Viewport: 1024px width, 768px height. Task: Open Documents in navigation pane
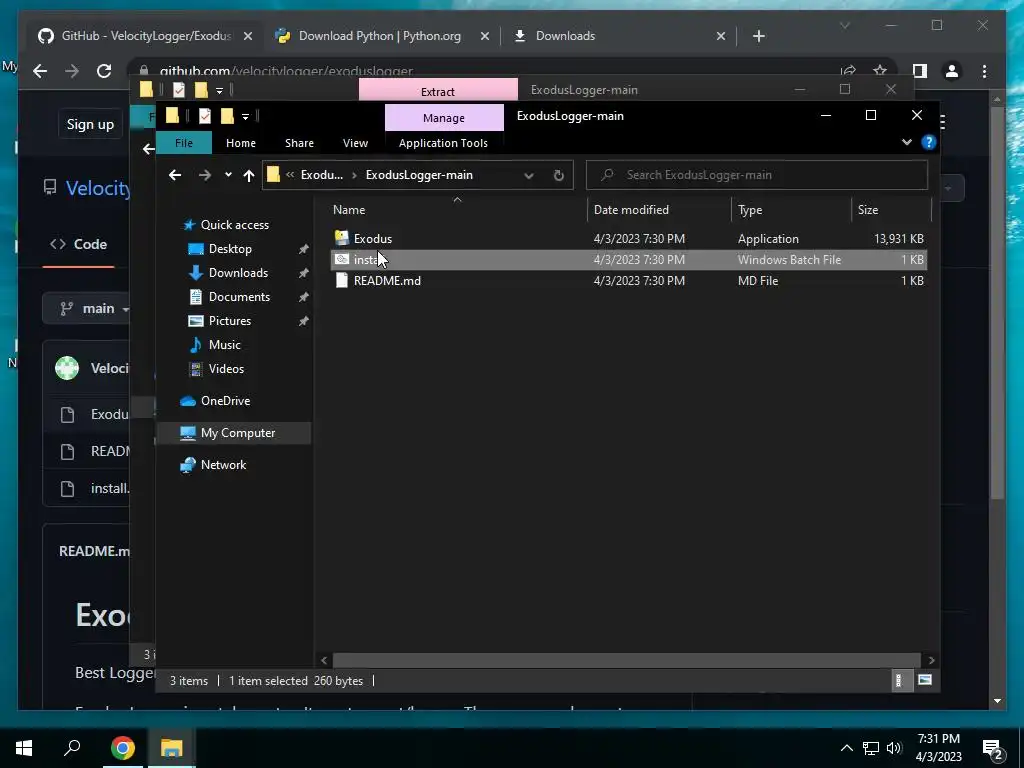tap(239, 297)
